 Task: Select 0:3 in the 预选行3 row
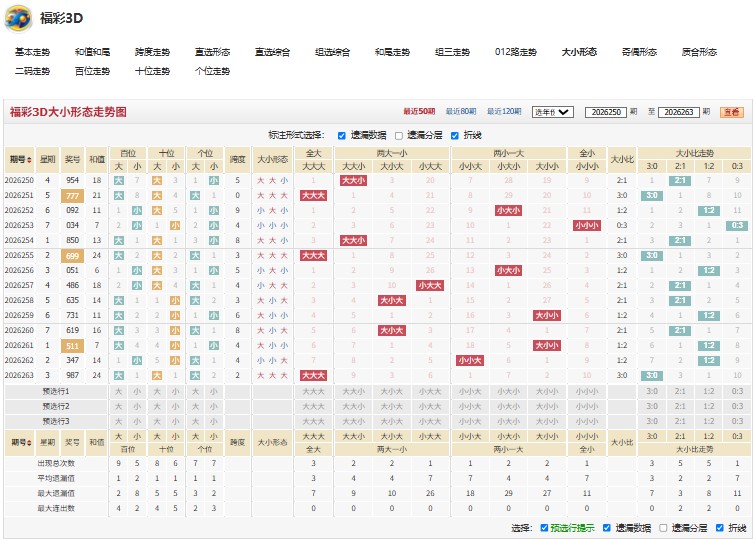click(x=737, y=421)
